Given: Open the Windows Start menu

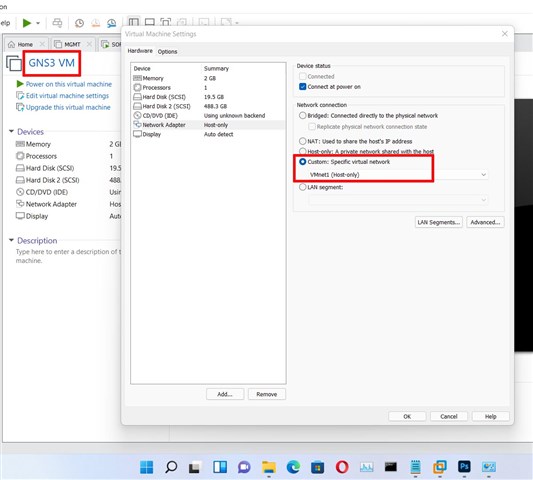Looking at the screenshot, I should point(147,467).
